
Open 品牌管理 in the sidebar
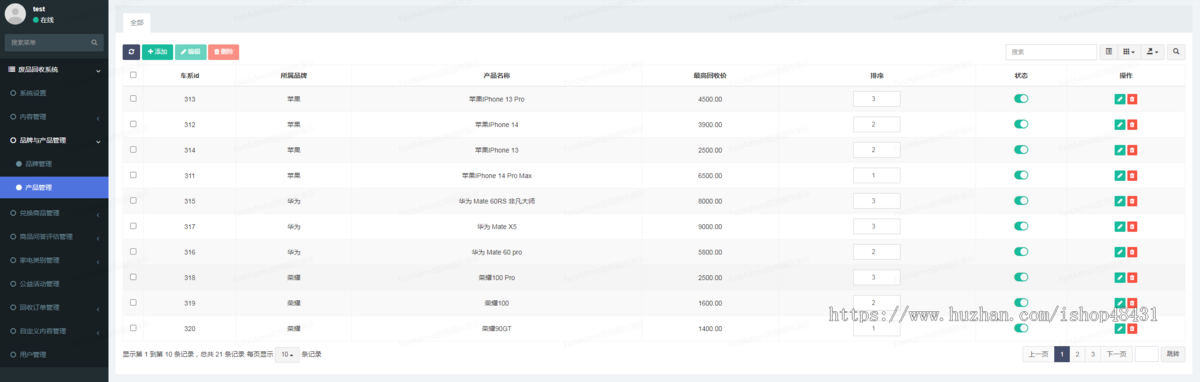54,164
